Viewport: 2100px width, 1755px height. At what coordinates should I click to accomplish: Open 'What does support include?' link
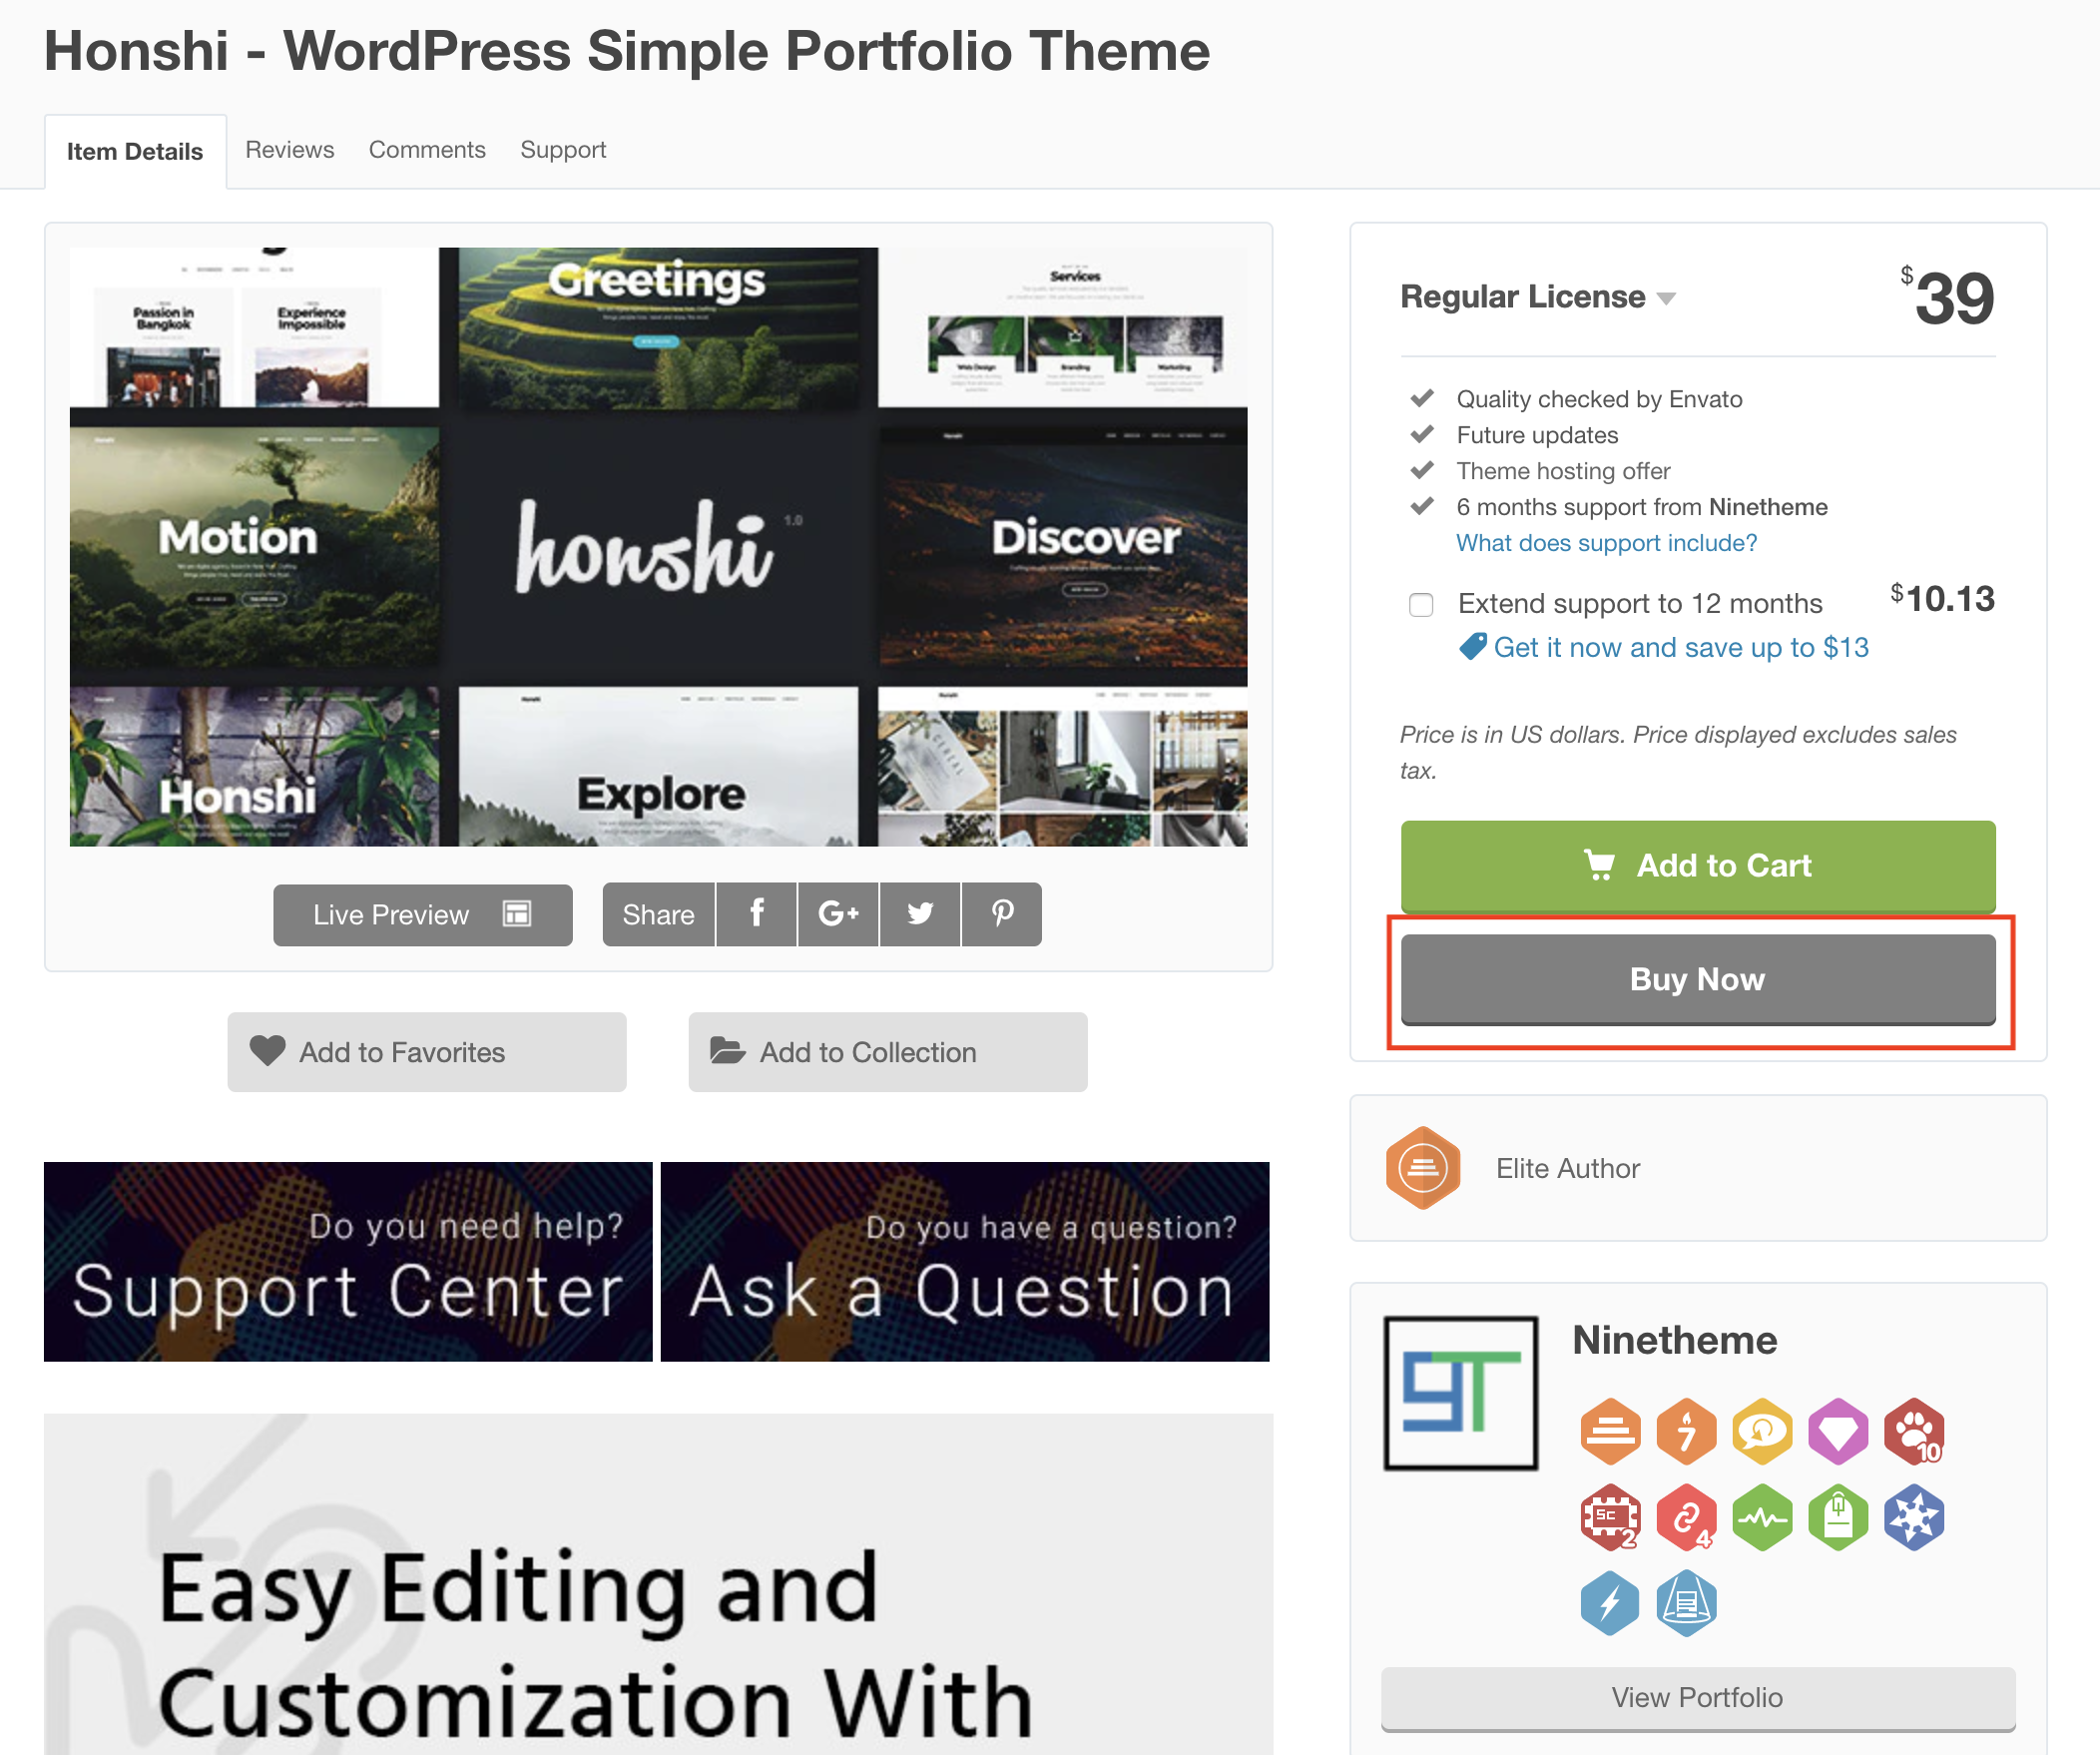pos(1607,543)
